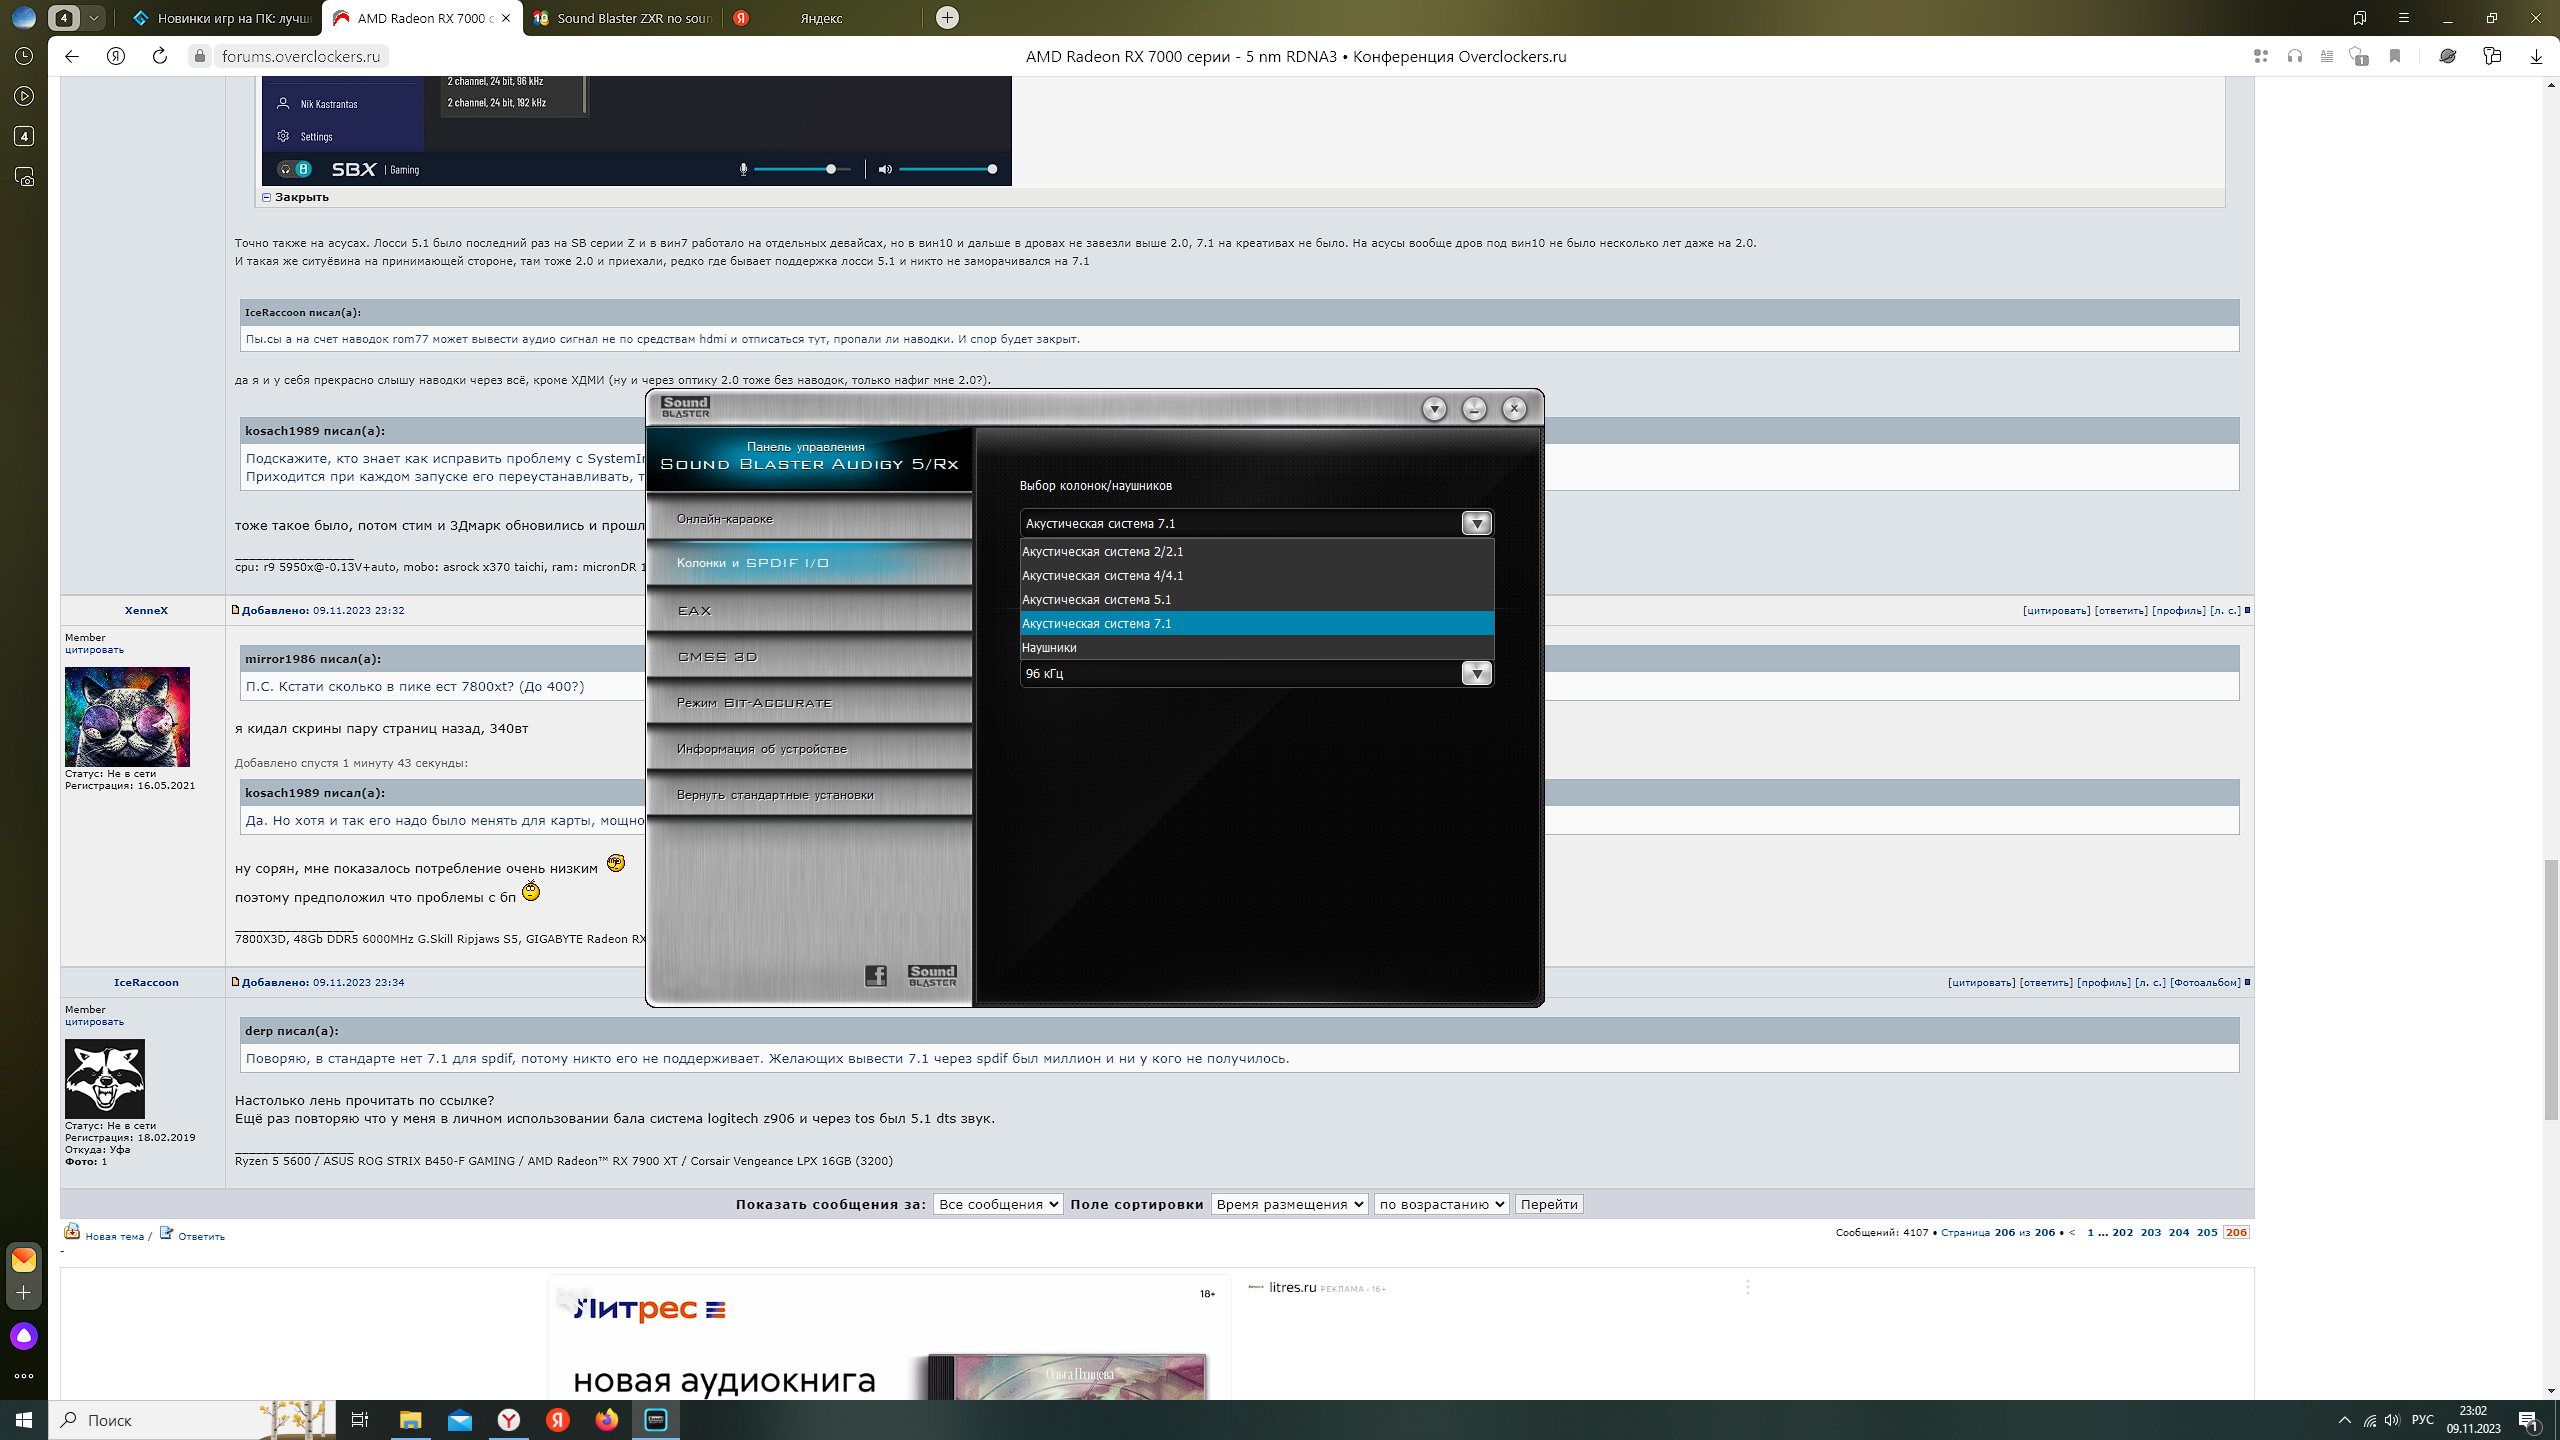Screen dimensions: 2560x1440
Task: Click the Ответить reply link
Action: pyautogui.click(x=200, y=1236)
